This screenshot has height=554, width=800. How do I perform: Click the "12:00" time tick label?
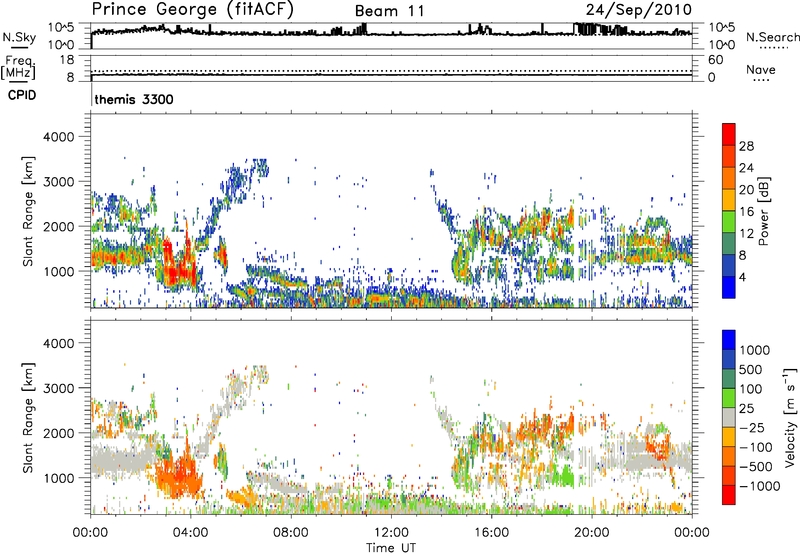pyautogui.click(x=391, y=533)
